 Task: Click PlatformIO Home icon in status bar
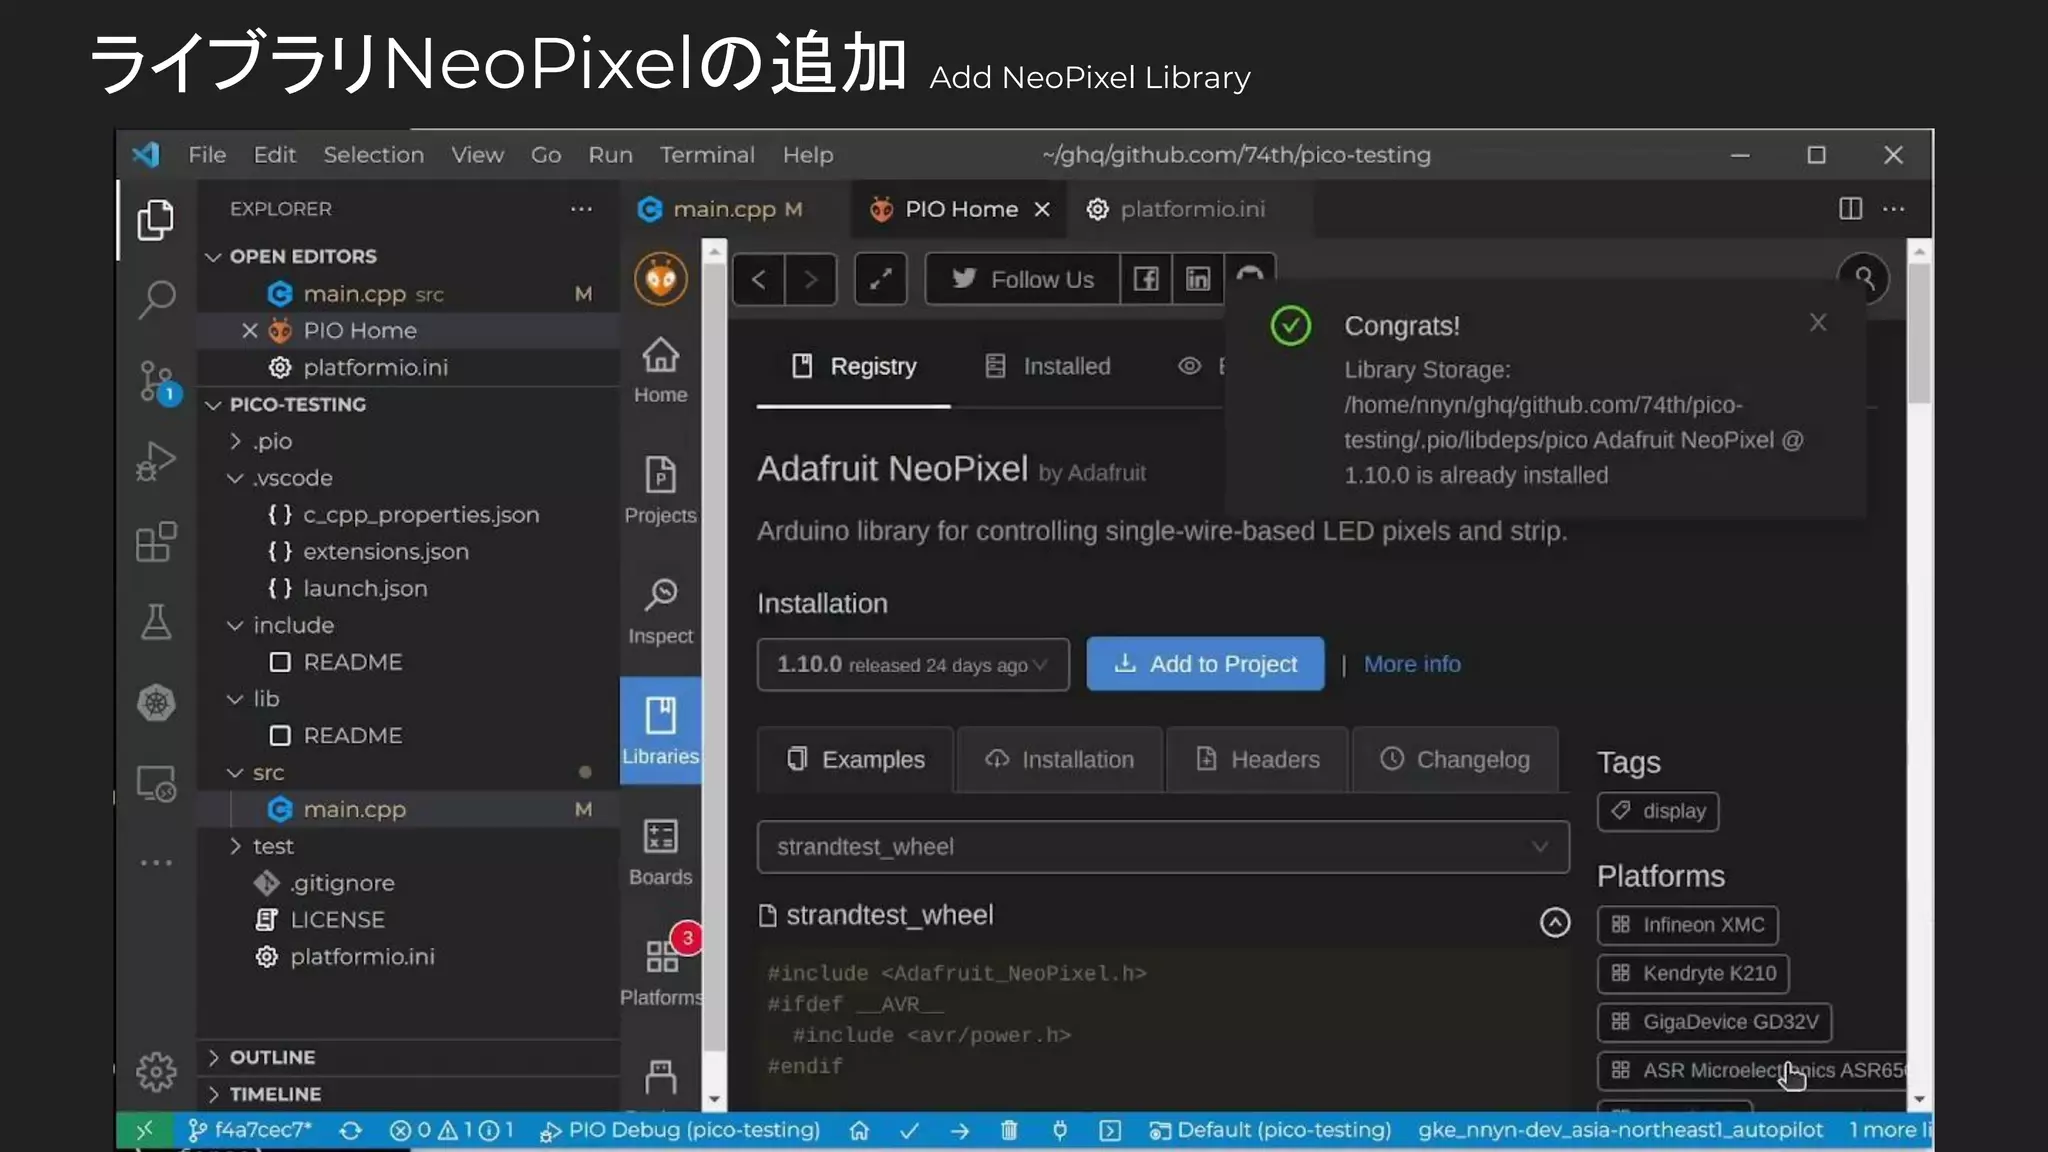tap(859, 1130)
